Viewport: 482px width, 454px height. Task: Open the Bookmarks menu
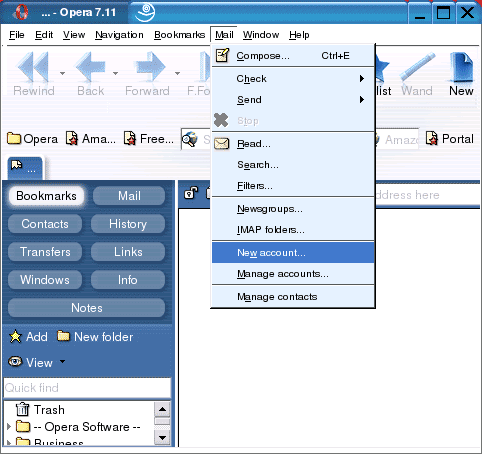tap(179, 35)
